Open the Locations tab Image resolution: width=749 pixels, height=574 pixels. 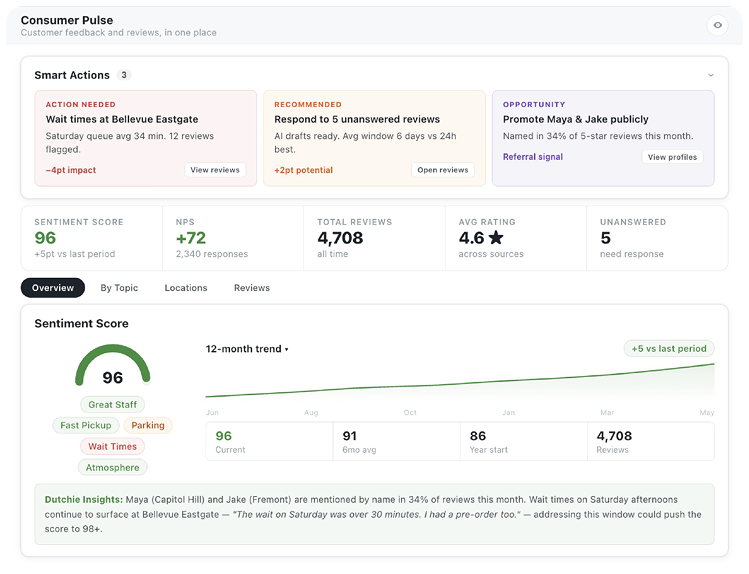(186, 288)
